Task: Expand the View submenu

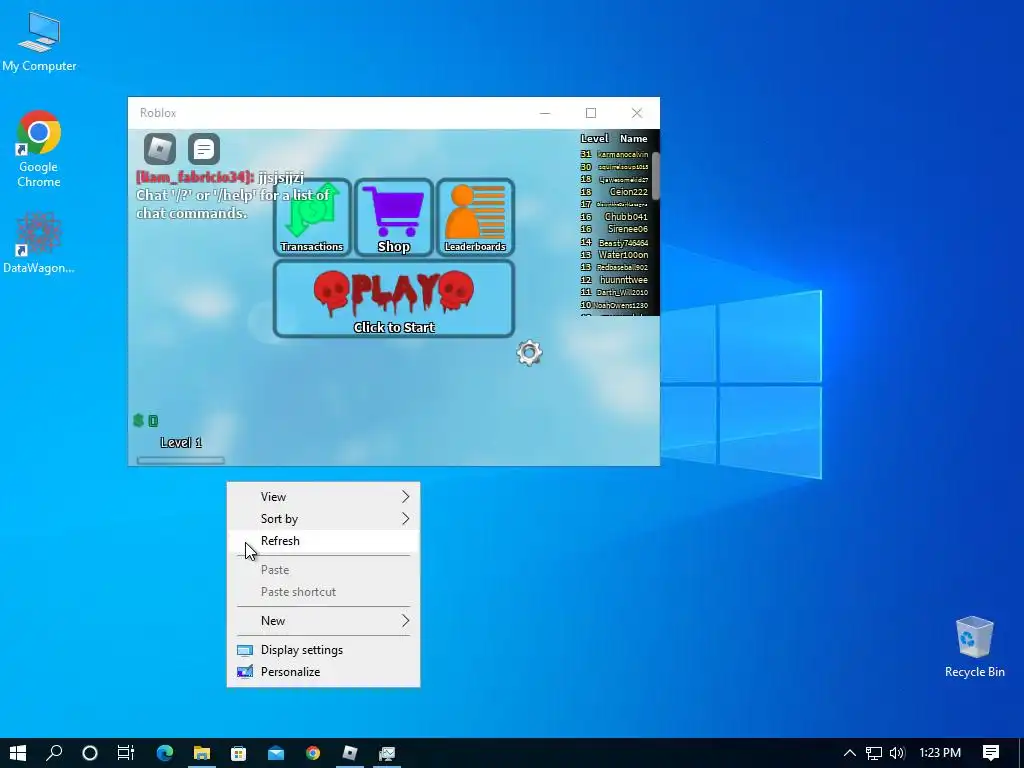Action: (323, 497)
